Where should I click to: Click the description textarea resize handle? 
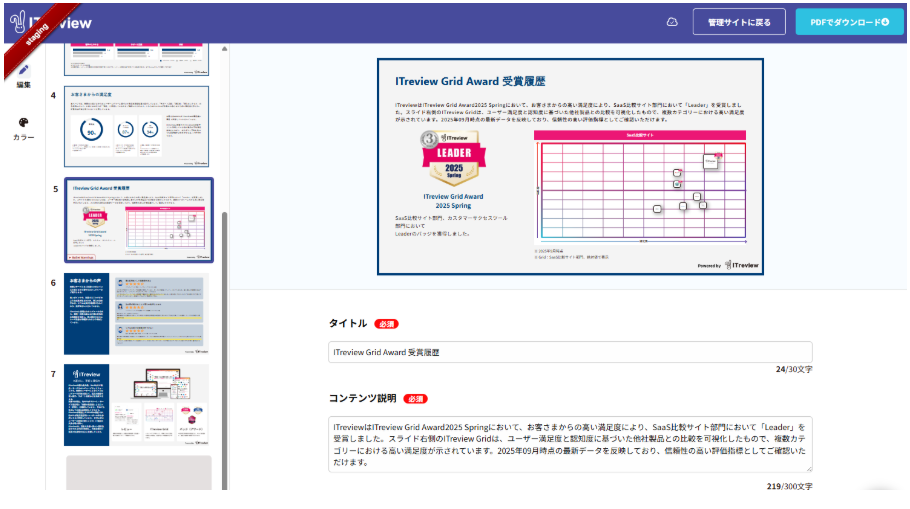point(808,466)
